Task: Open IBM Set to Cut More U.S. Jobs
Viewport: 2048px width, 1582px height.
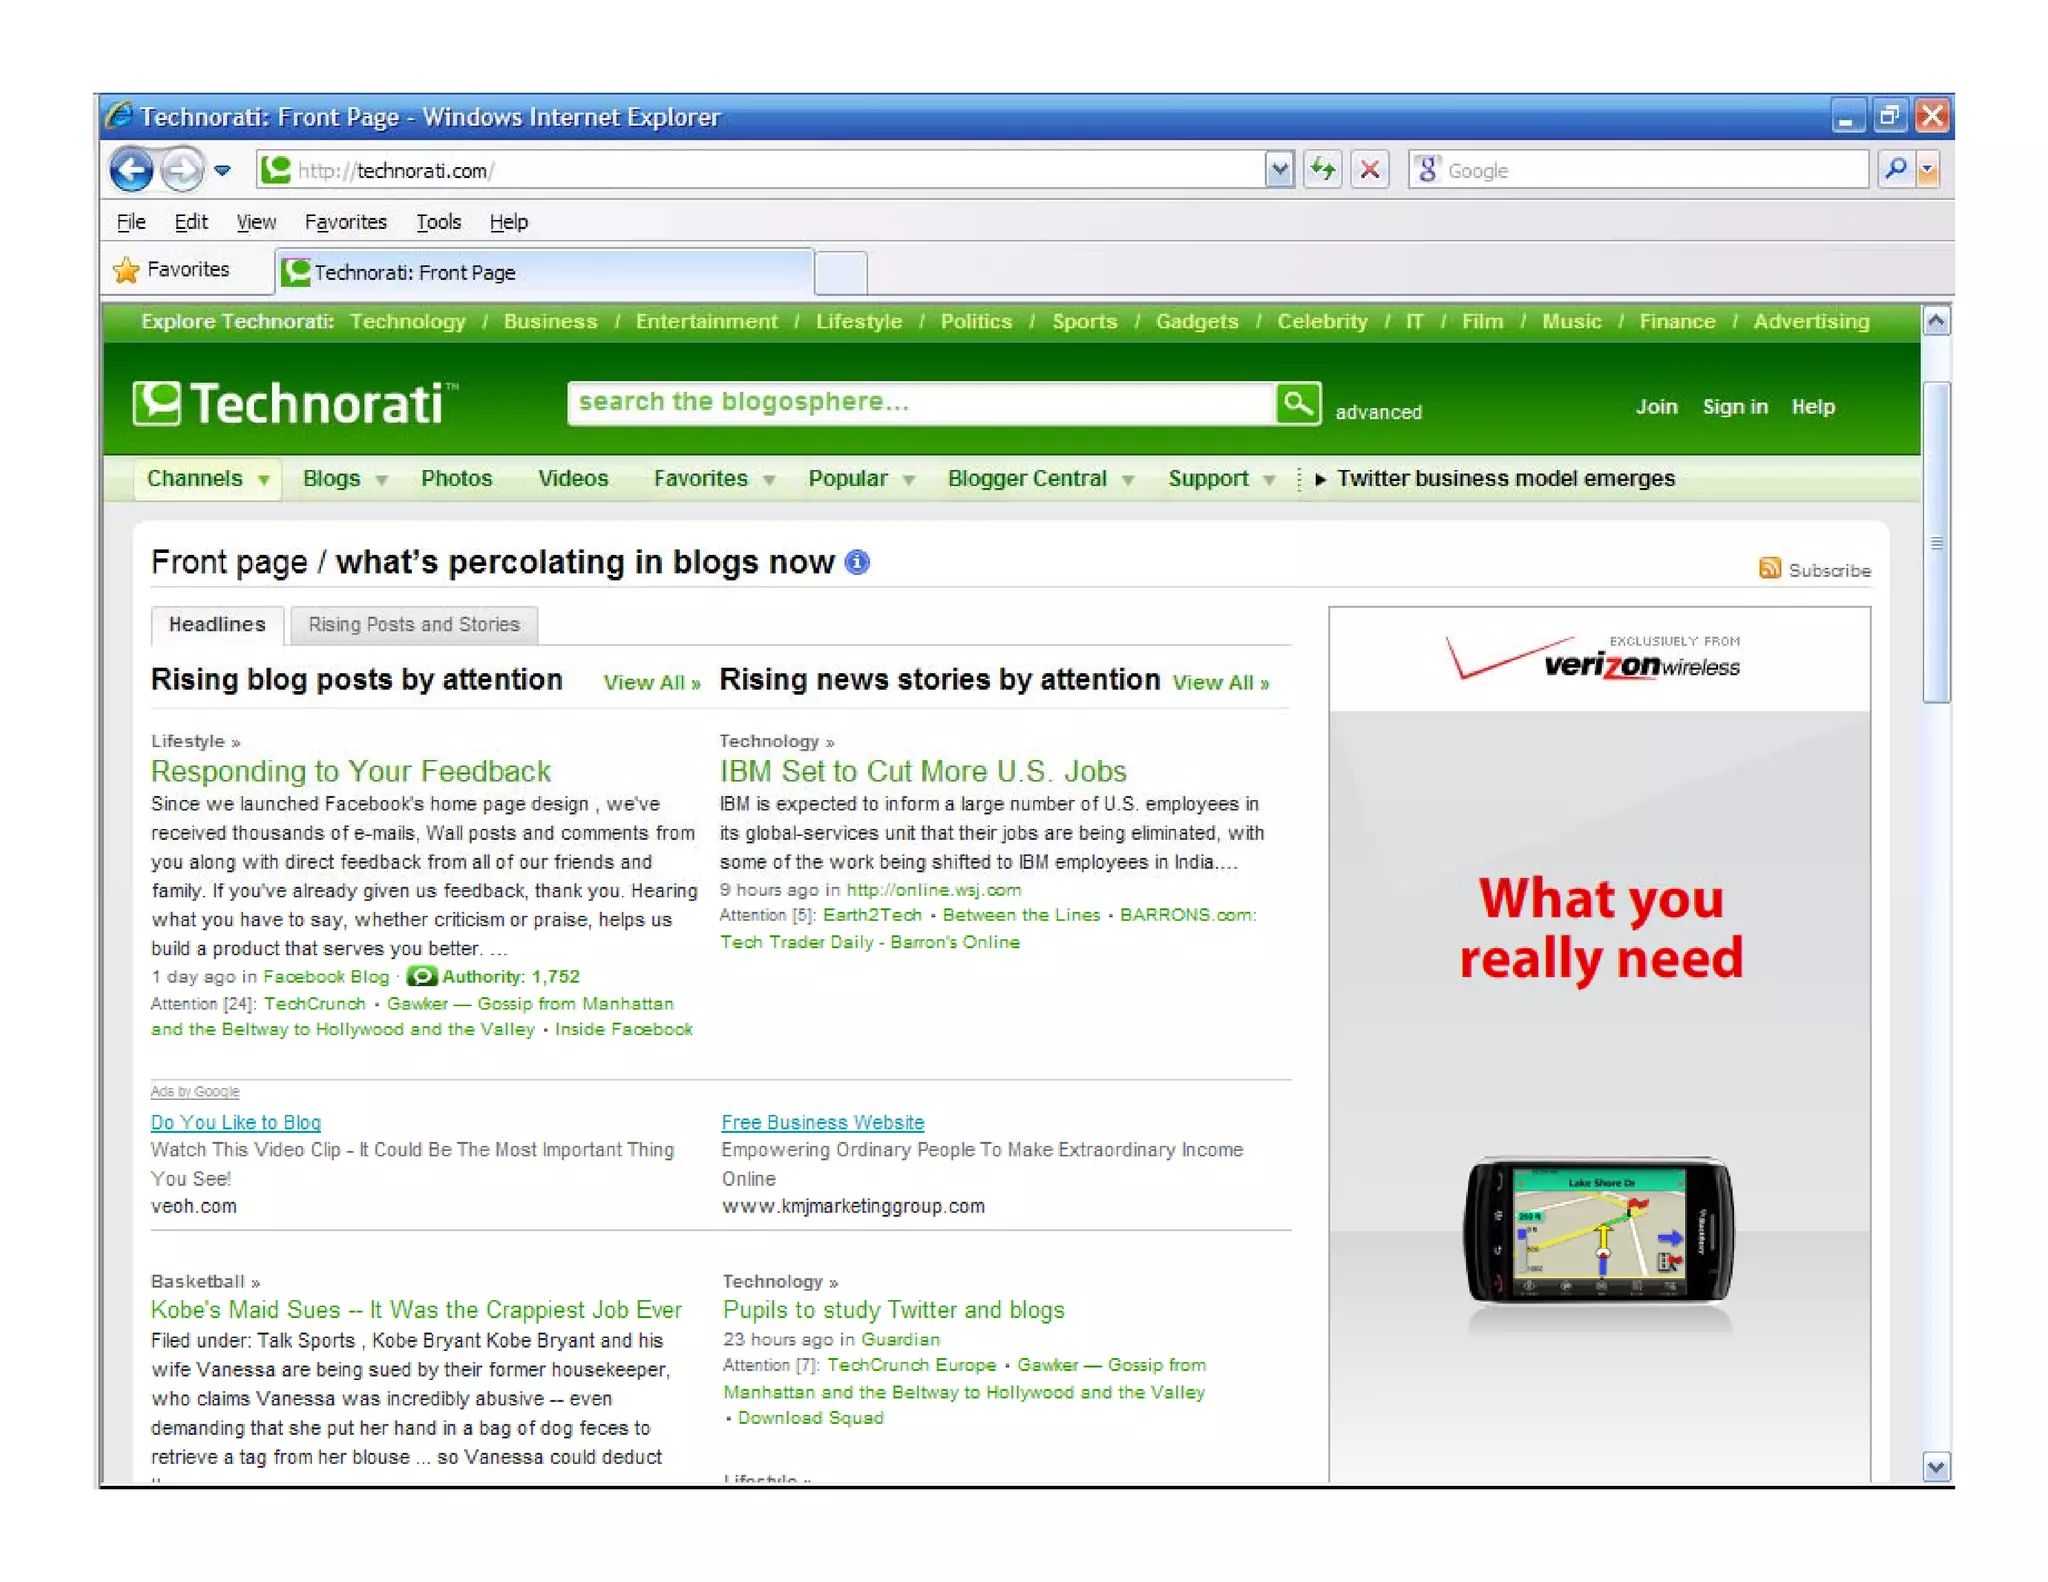Action: point(922,771)
